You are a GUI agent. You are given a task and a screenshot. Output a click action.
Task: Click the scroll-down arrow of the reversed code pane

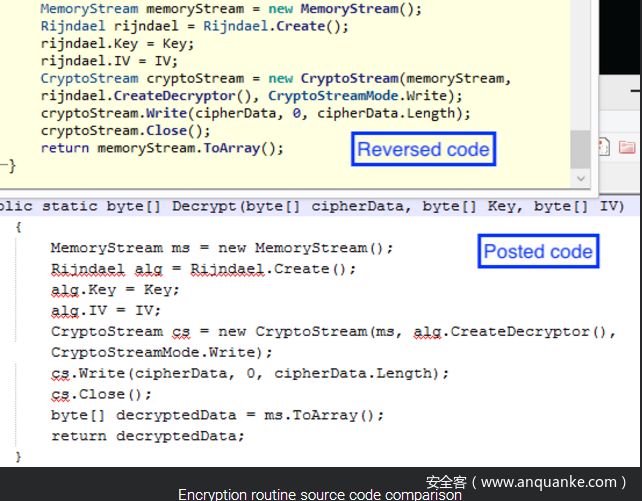pos(581,178)
